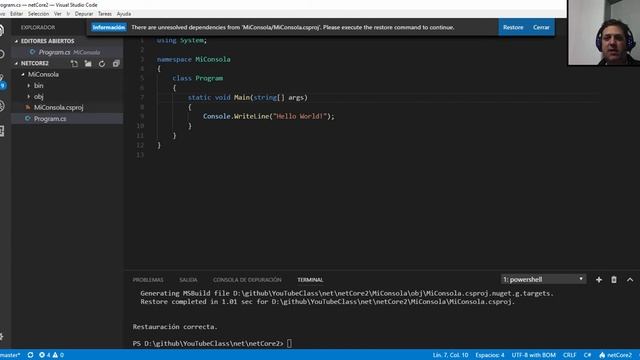Click the master branch in the status bar
The width and height of the screenshot is (640, 360).
(x=10, y=355)
